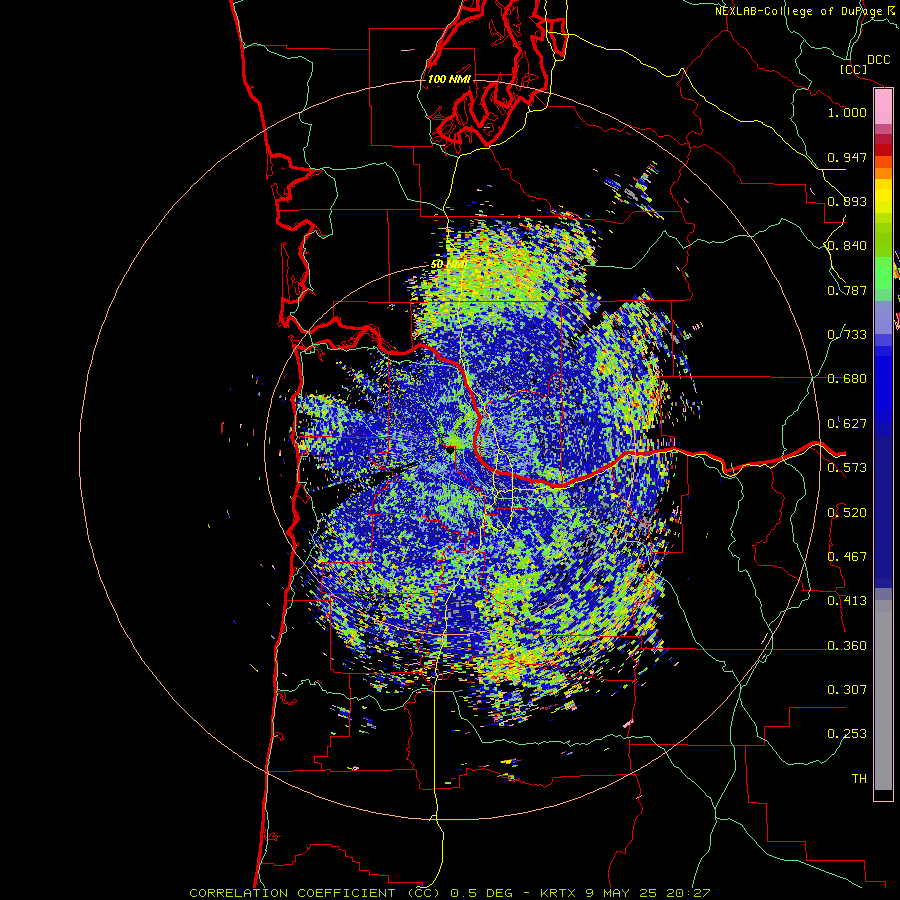The width and height of the screenshot is (900, 900).
Task: Click the 0.627 value on the color scale
Action: (x=847, y=424)
